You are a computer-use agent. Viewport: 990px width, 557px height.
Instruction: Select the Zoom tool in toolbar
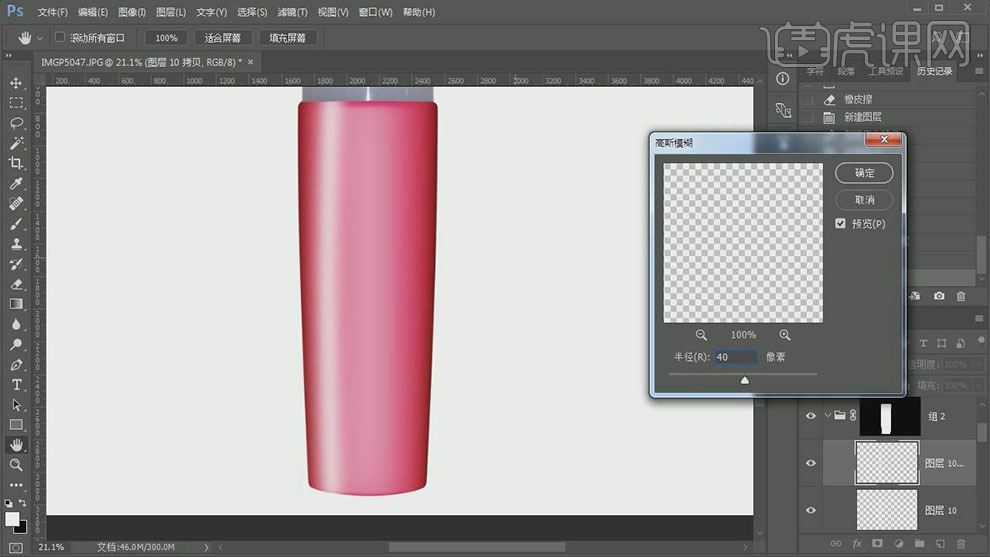click(x=16, y=465)
